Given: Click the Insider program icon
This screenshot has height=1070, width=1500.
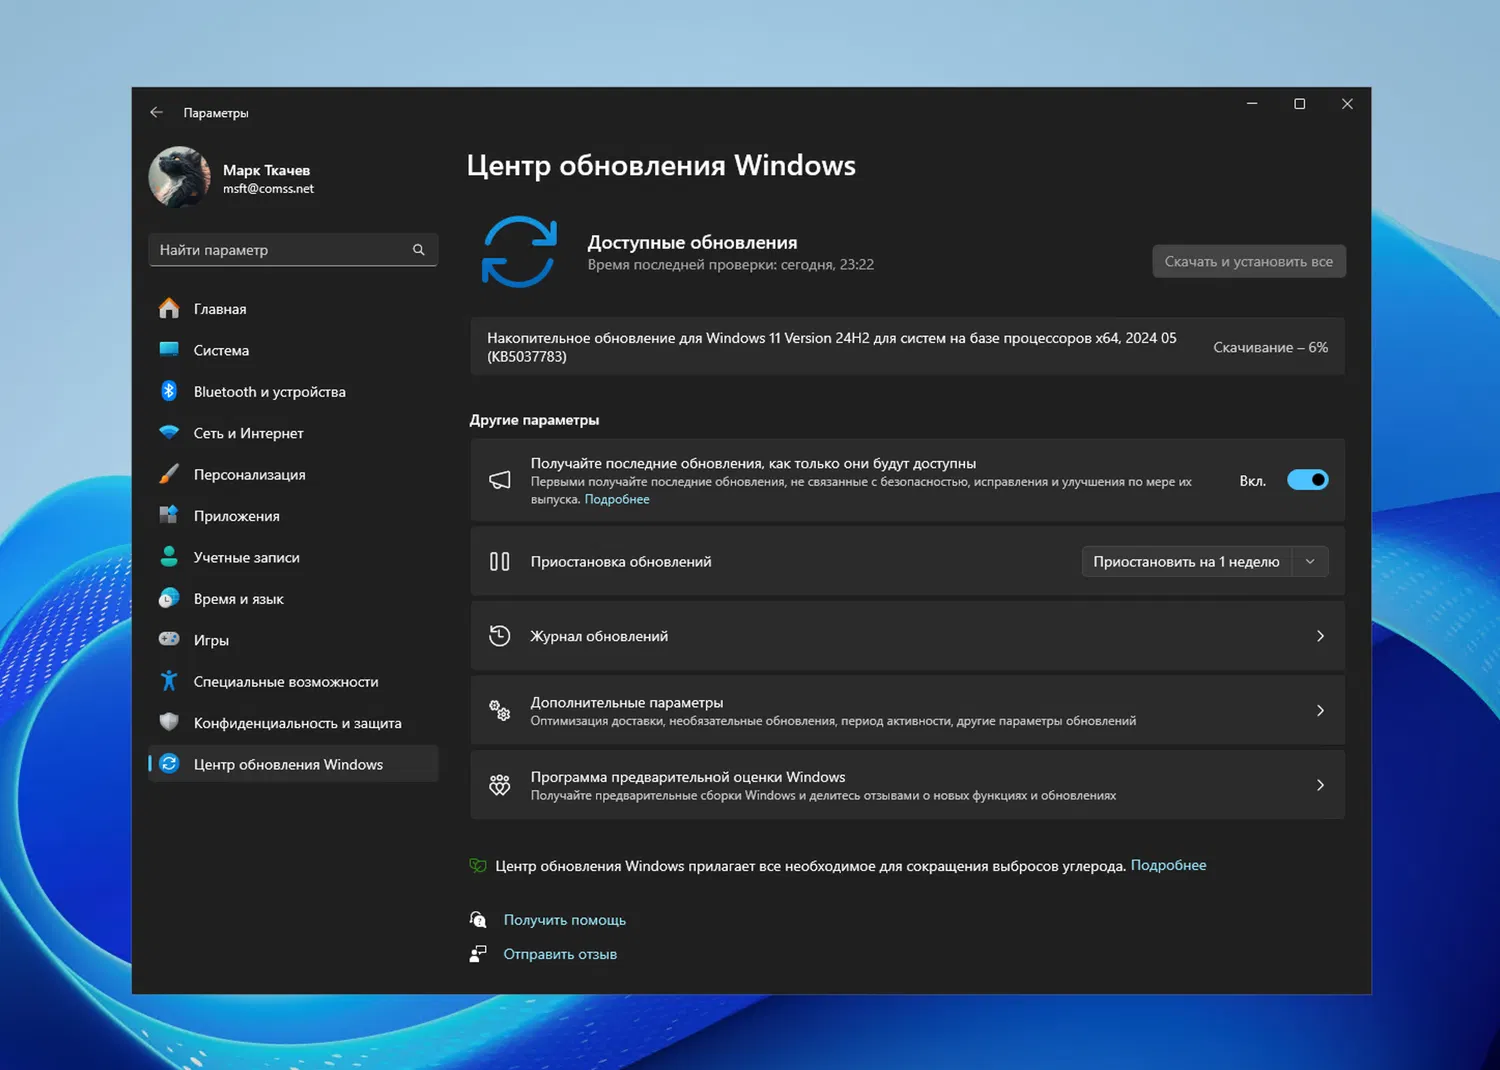Looking at the screenshot, I should (x=500, y=785).
